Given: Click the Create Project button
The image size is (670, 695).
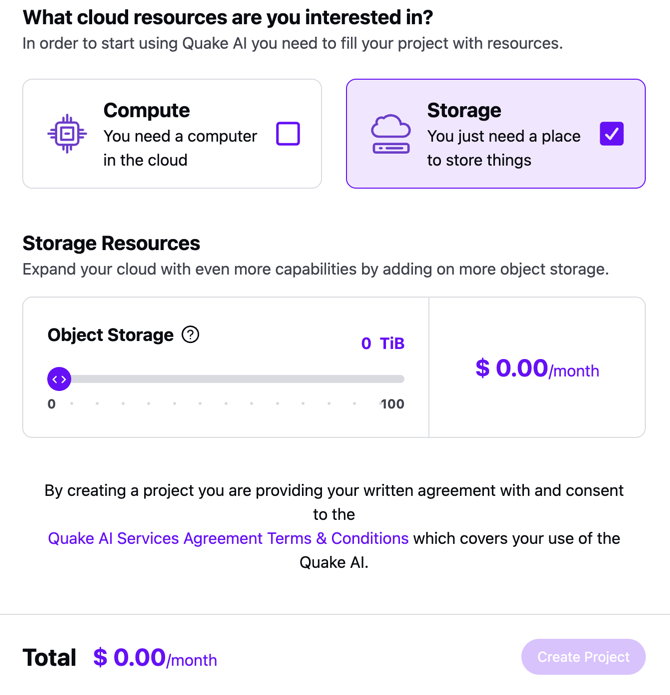Looking at the screenshot, I should [583, 657].
